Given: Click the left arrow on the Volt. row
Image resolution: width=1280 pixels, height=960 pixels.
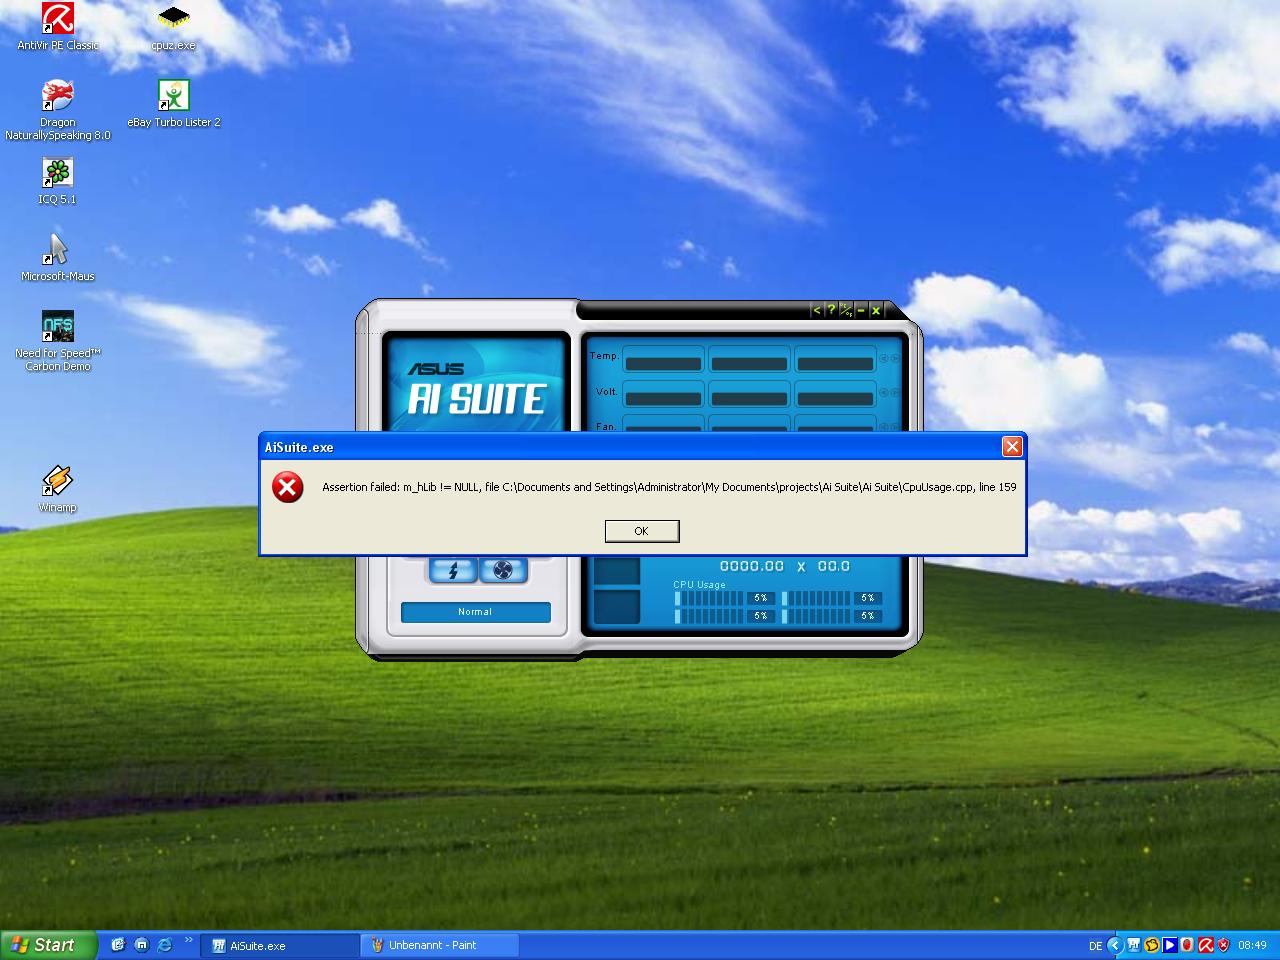Looking at the screenshot, I should (884, 393).
